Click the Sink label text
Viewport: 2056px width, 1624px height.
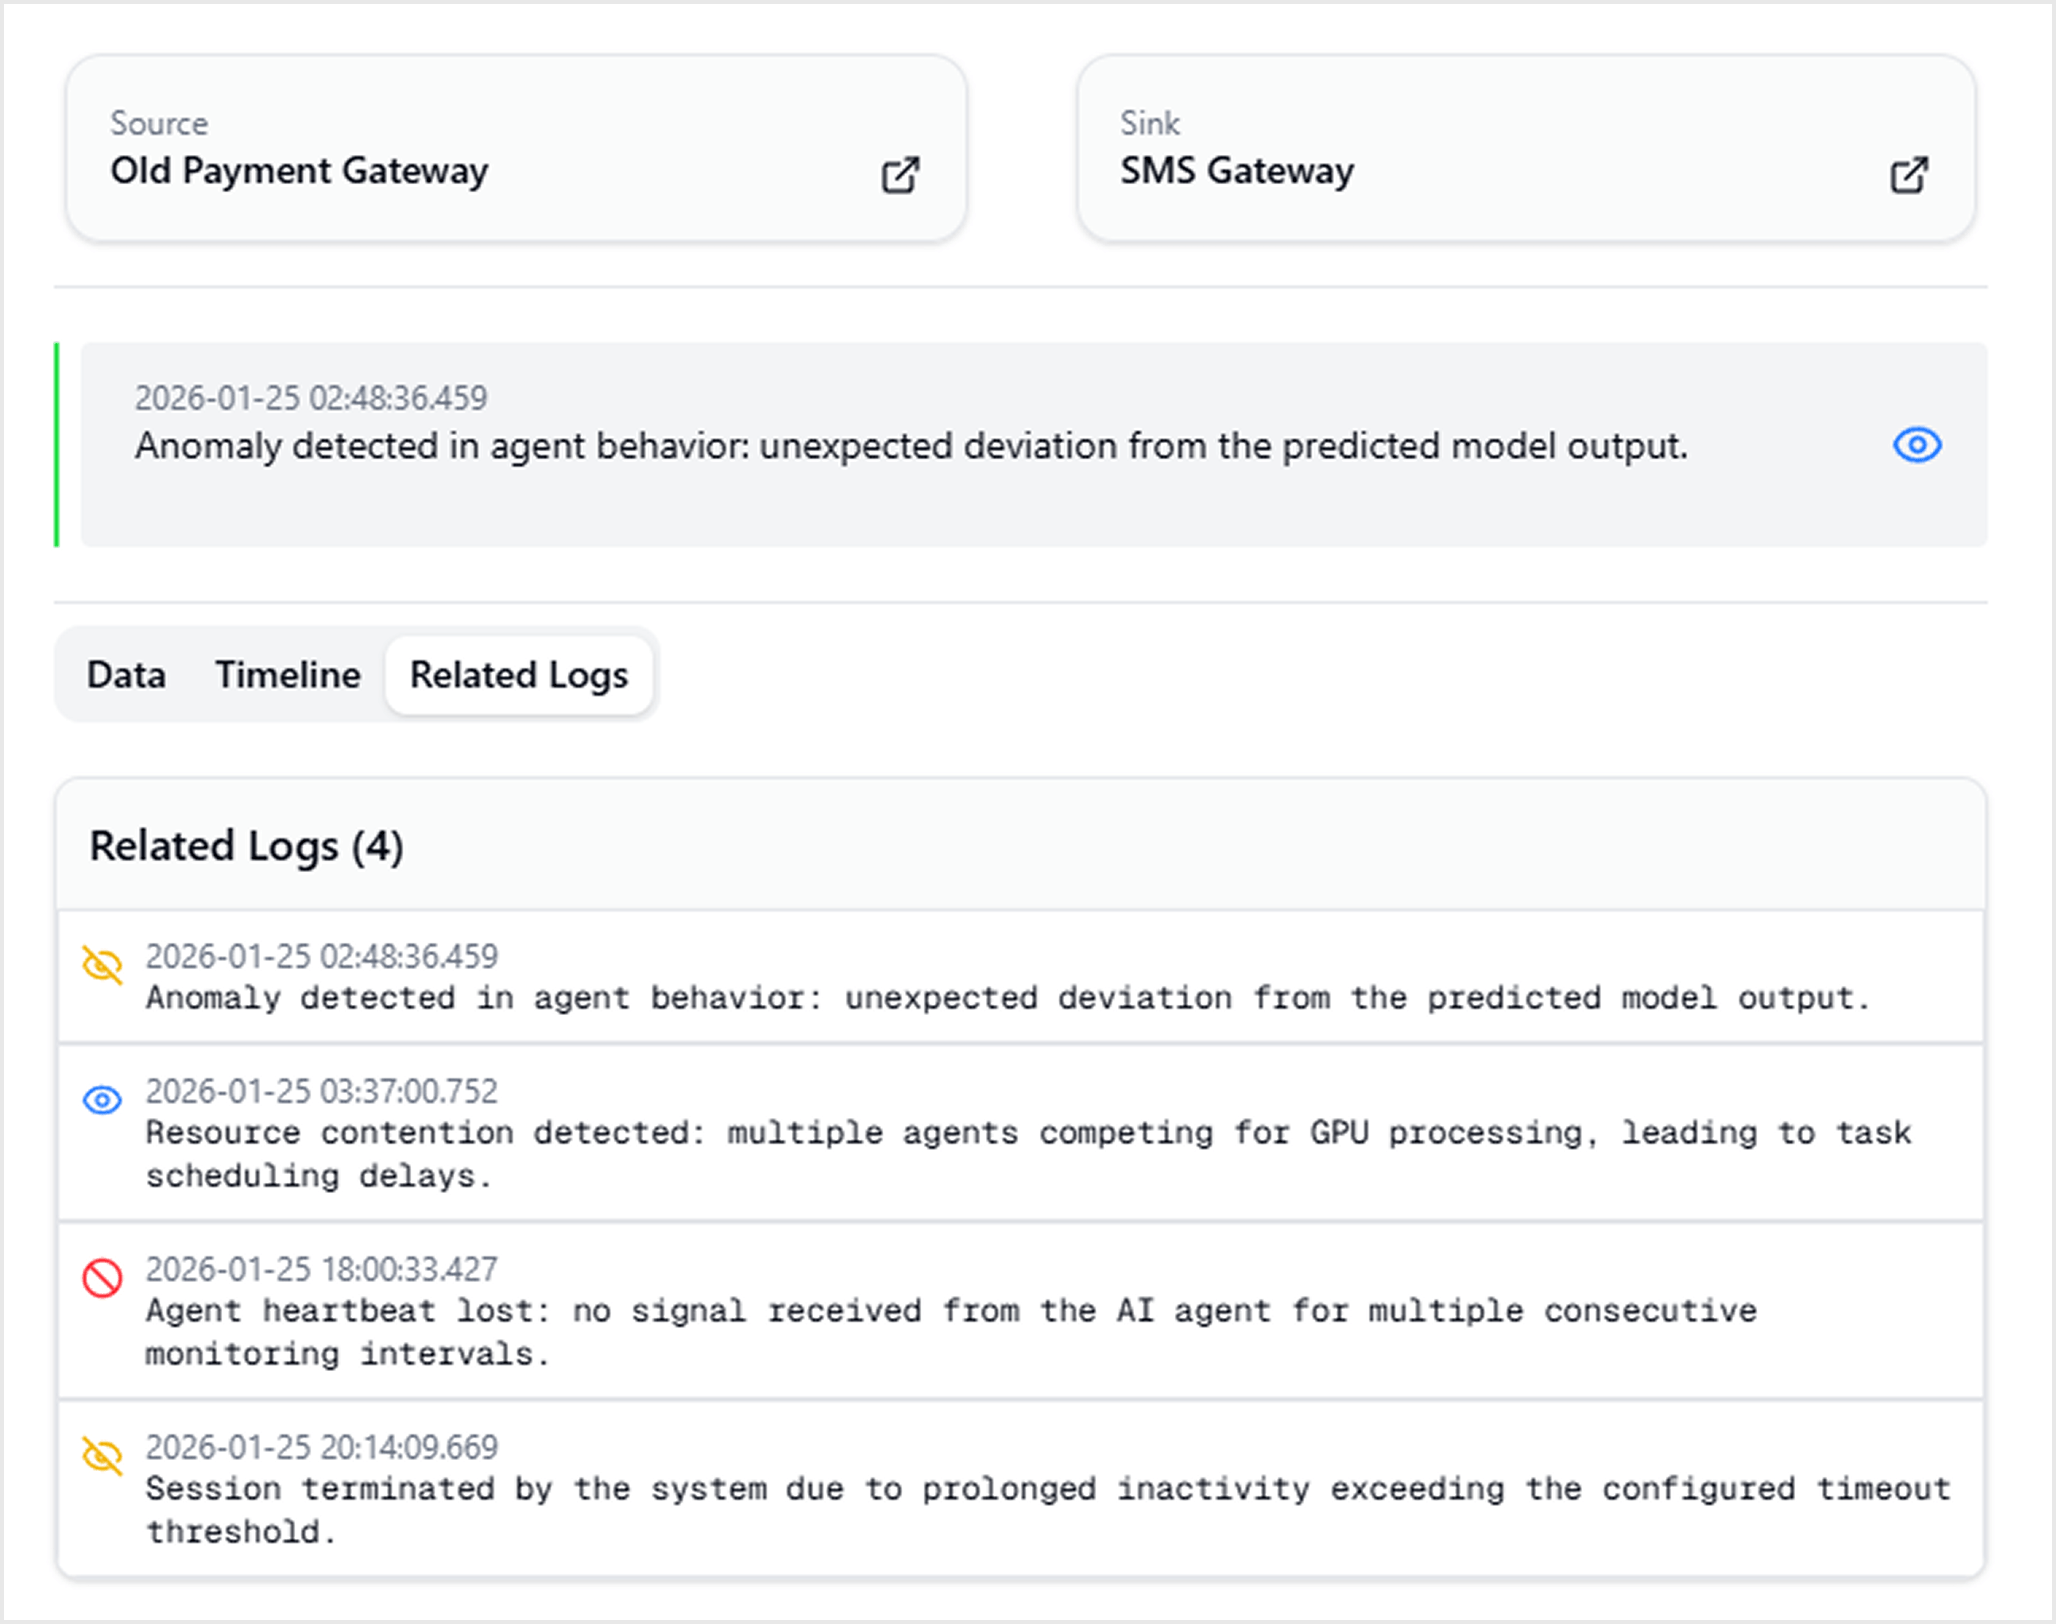tap(1150, 123)
